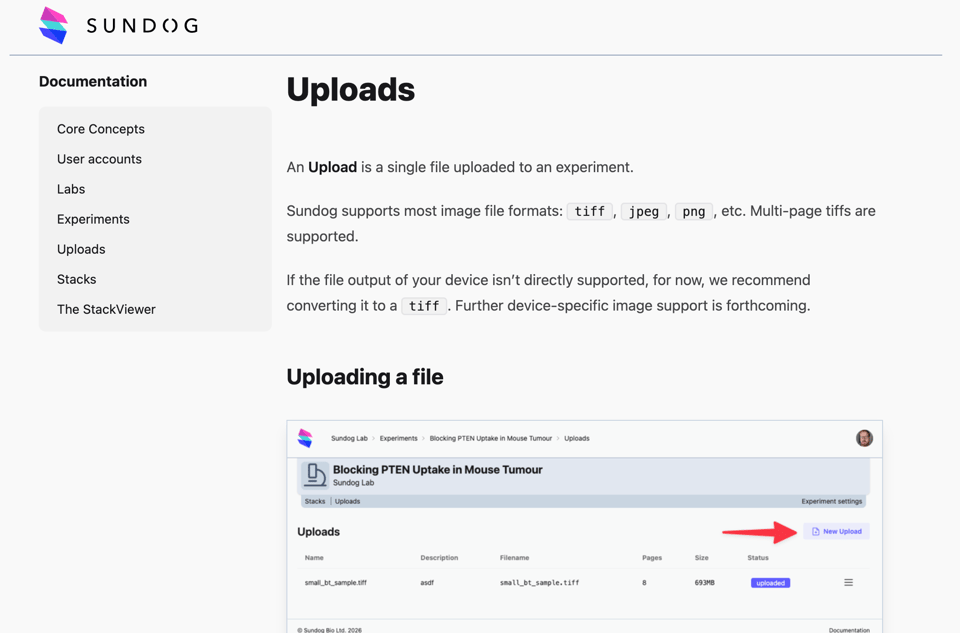The height and width of the screenshot is (633, 960).
Task: Open the hamburger actions icon for small_bt_sample.tiff
Action: click(848, 582)
